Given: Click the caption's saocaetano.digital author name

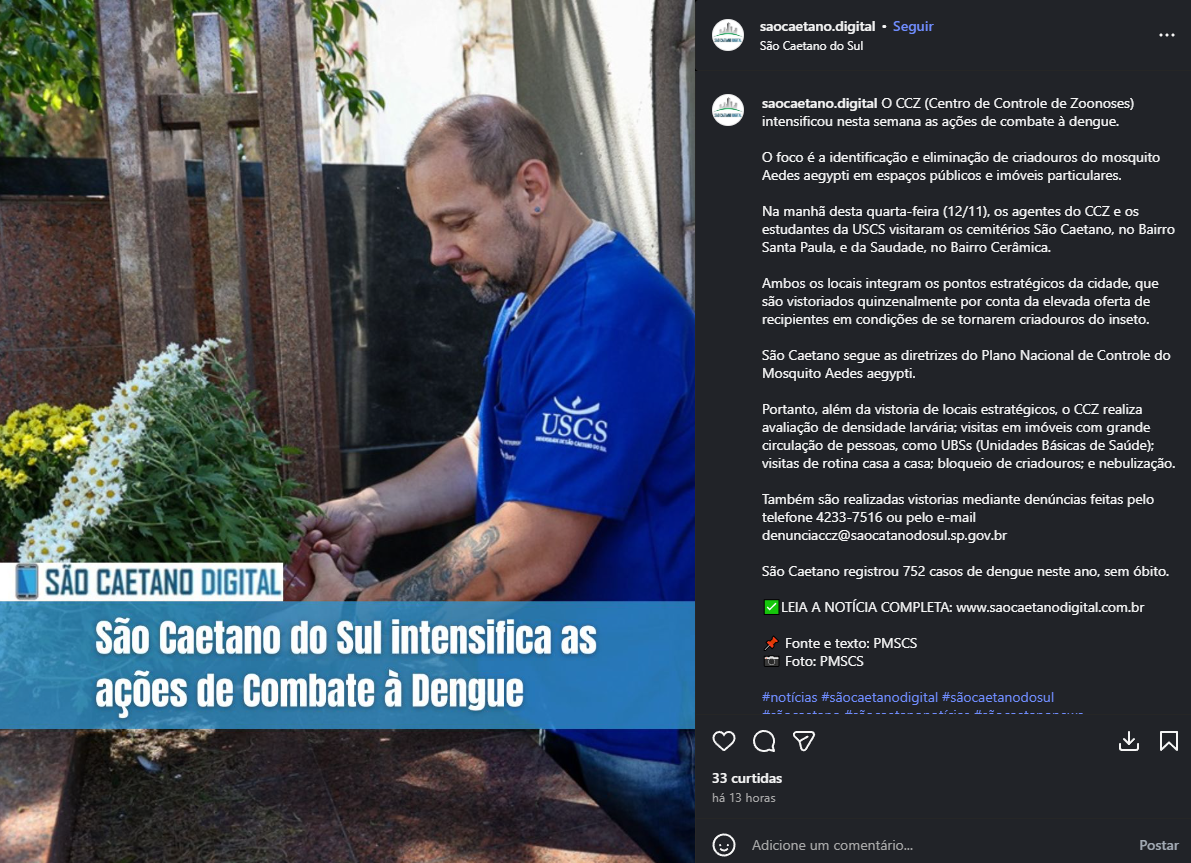Looking at the screenshot, I should pos(819,103).
